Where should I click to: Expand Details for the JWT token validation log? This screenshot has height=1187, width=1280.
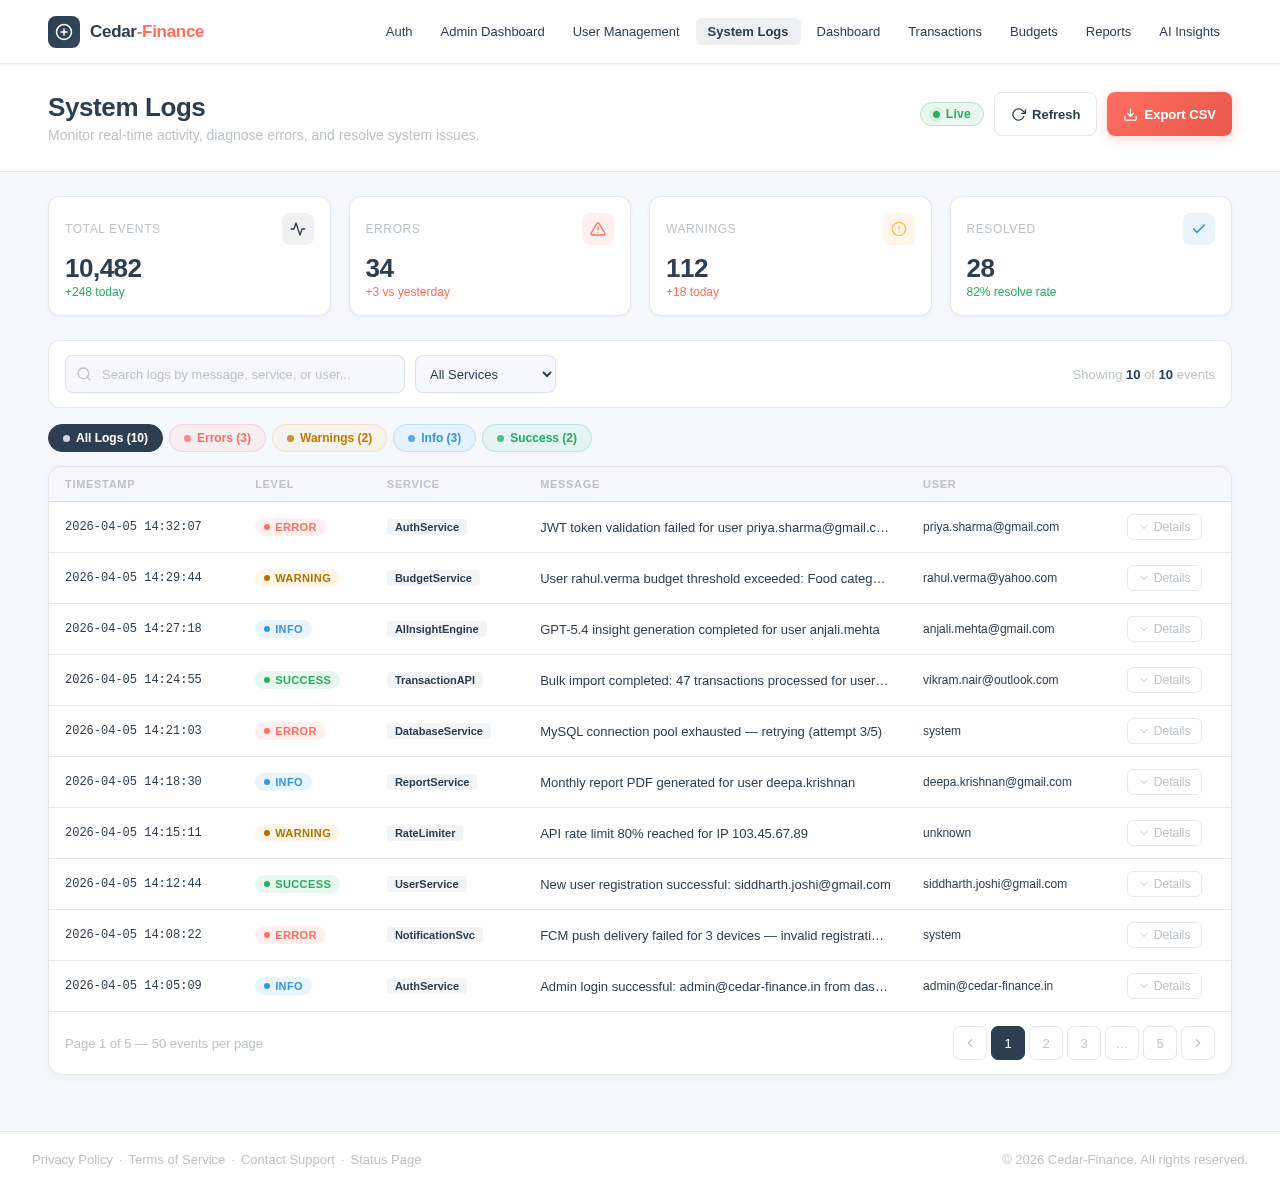click(1164, 527)
